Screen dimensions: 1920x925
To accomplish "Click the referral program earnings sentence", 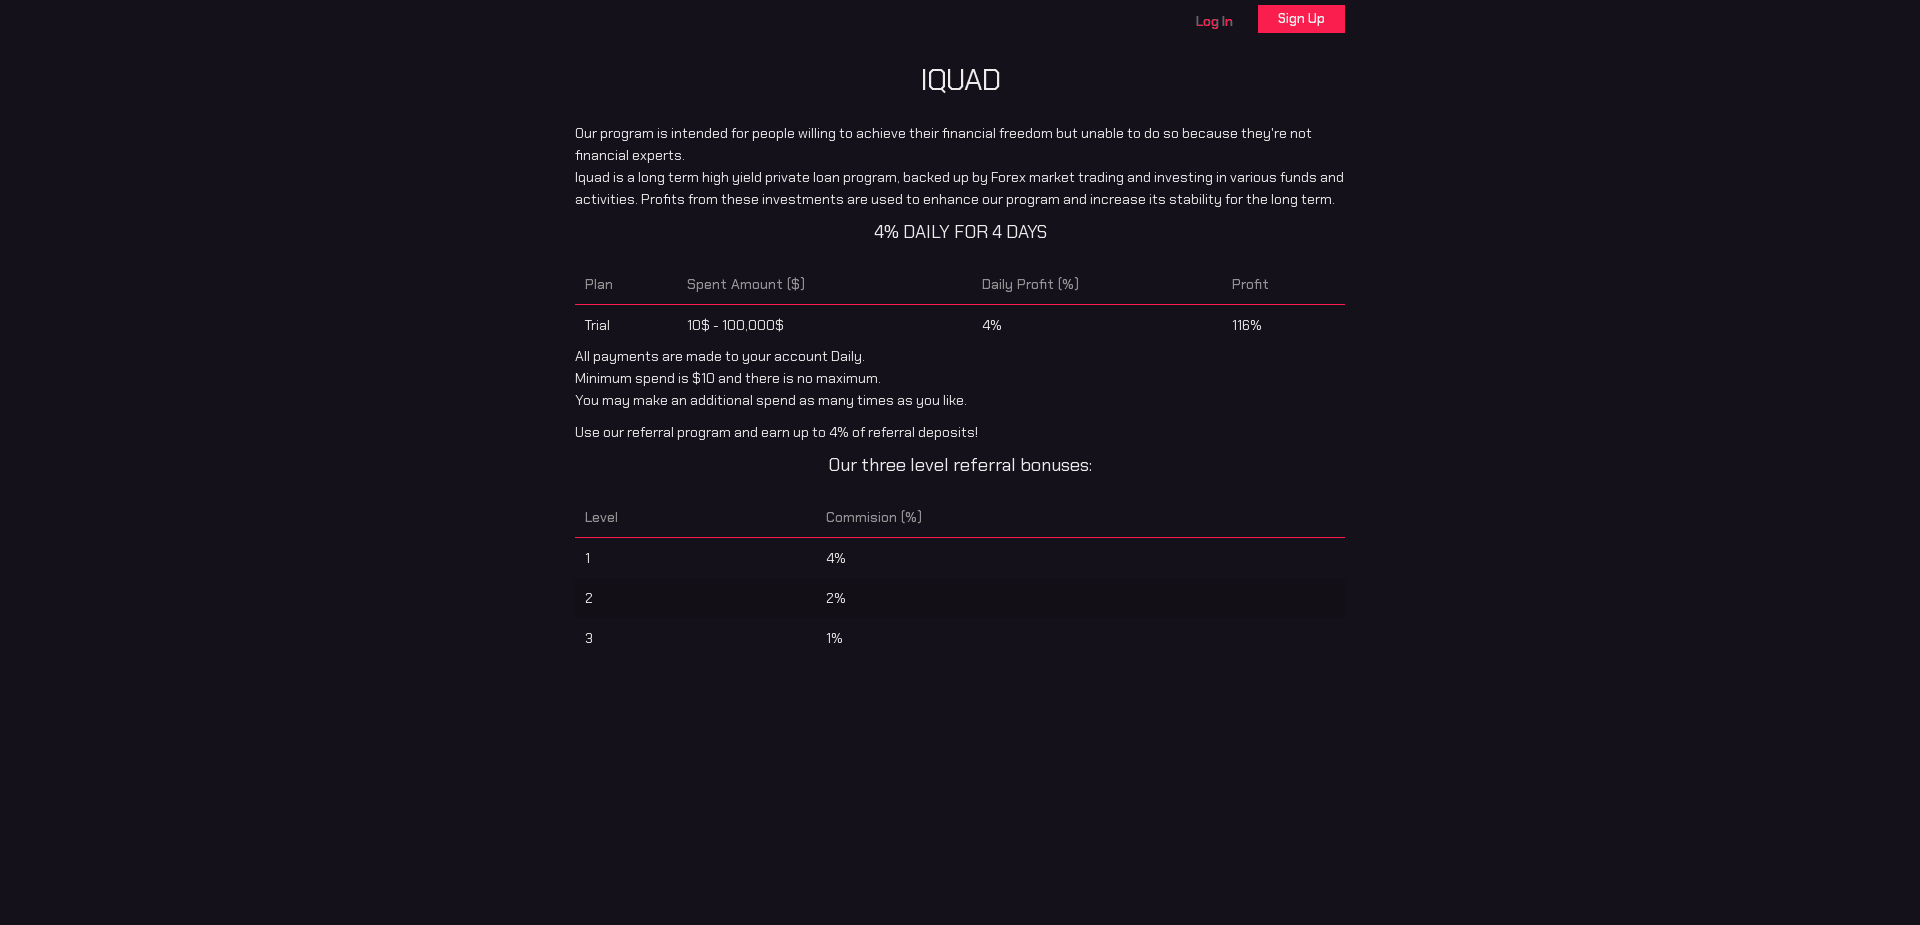I will [x=776, y=432].
